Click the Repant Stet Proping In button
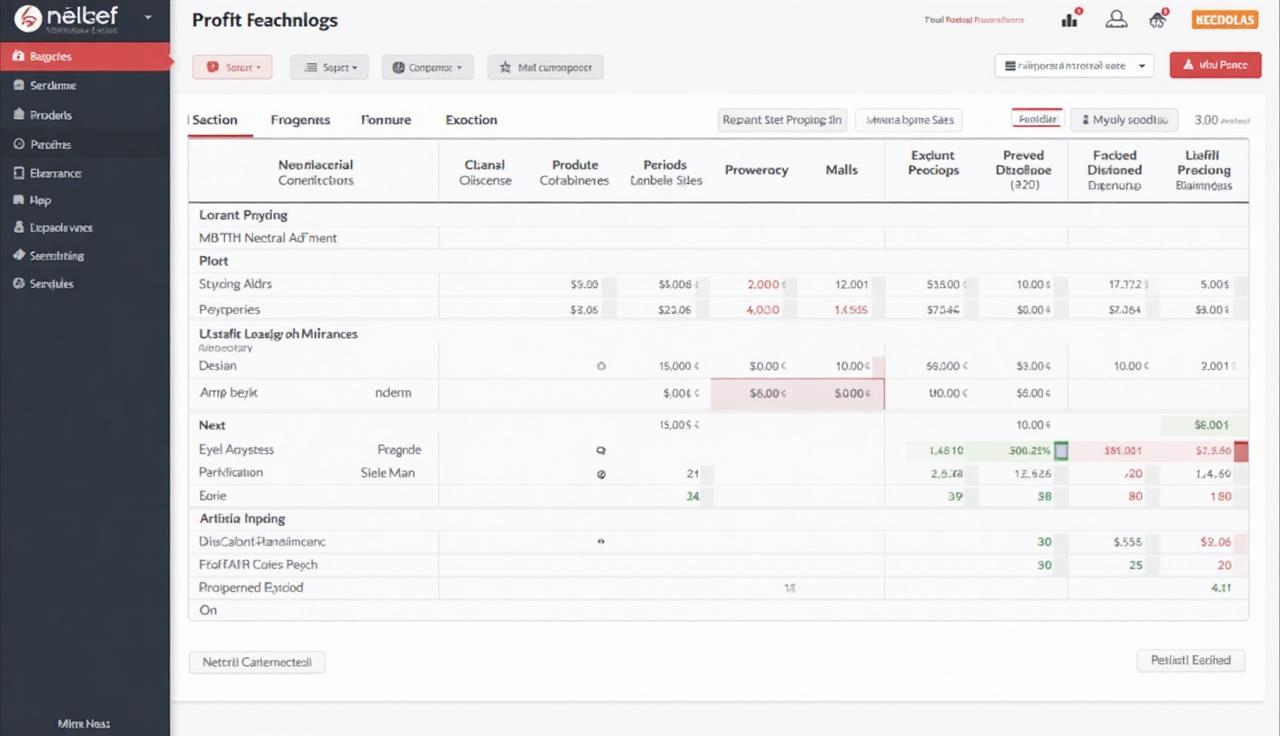1280x736 pixels. [x=782, y=120]
